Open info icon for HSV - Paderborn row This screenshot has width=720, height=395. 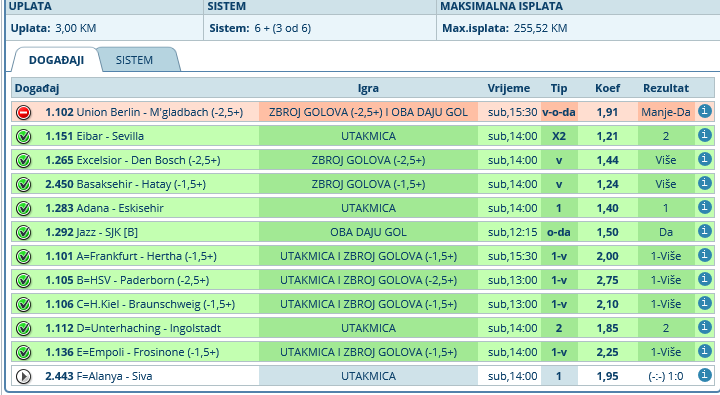tap(705, 279)
